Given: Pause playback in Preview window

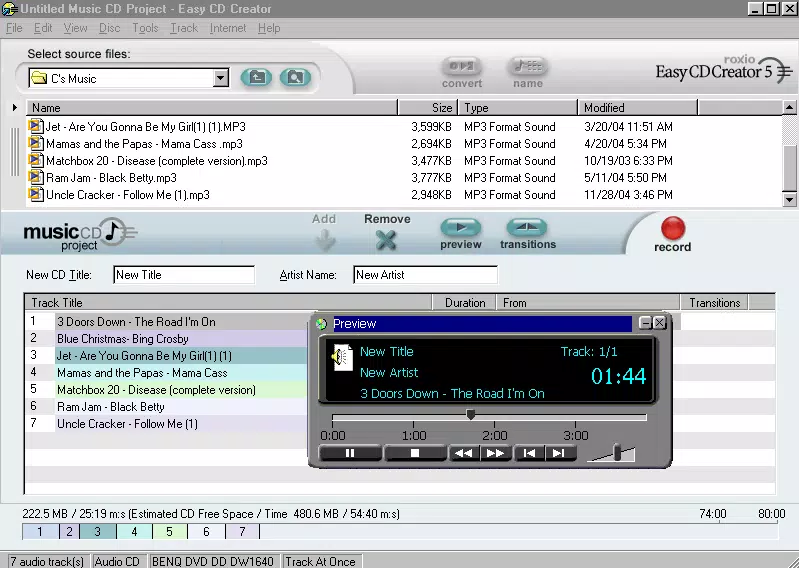Looking at the screenshot, I should tap(350, 453).
